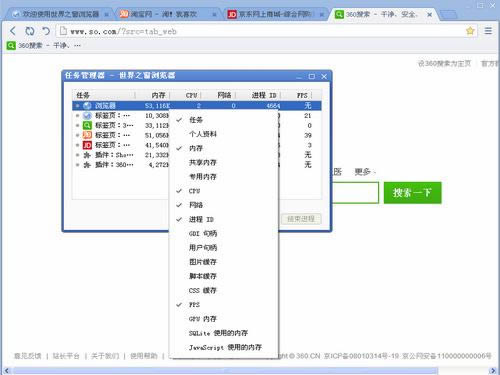This screenshot has height=375, width=500.
Task: Click the plugin icon of 插件: Sha··· row
Action: pyautogui.click(x=87, y=155)
